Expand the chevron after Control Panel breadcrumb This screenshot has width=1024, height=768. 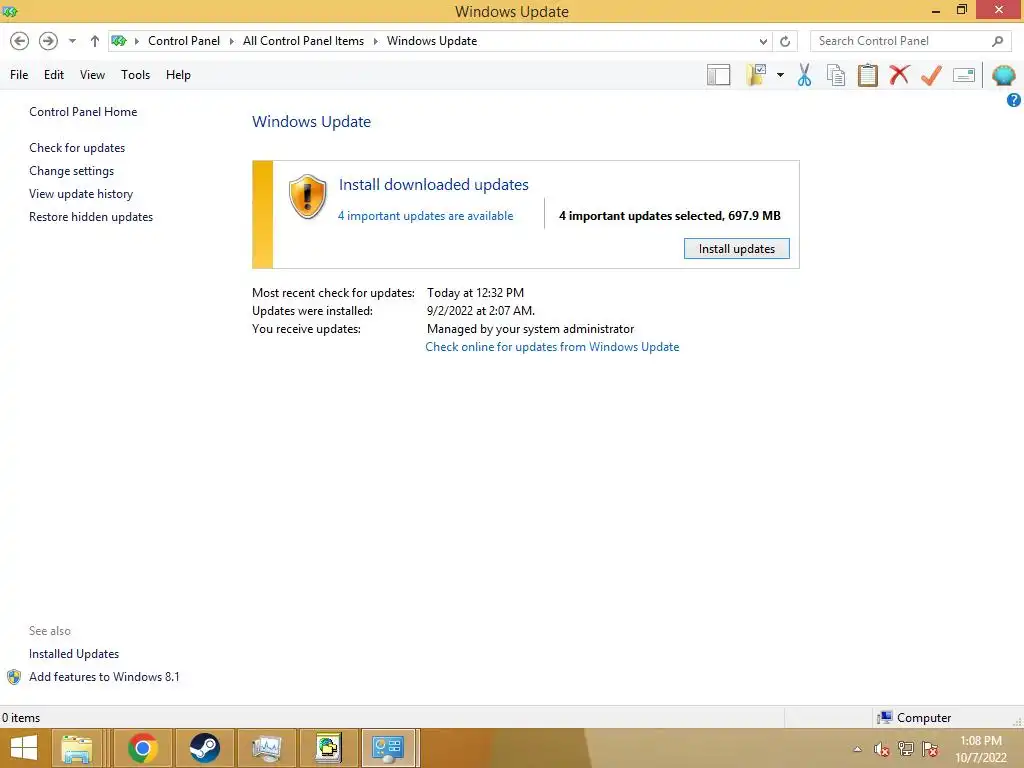(231, 41)
